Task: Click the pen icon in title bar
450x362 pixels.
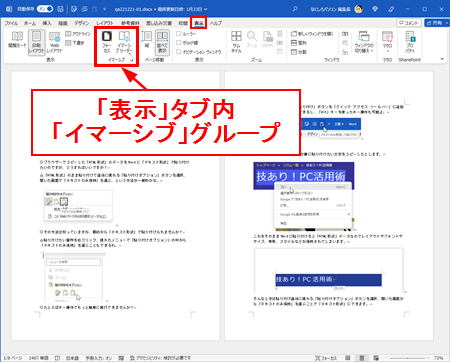Action: (391, 9)
